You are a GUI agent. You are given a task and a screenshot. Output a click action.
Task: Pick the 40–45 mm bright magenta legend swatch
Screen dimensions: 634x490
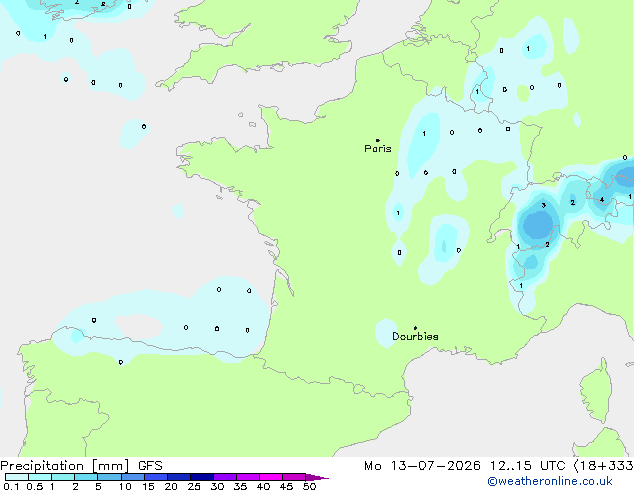click(271, 477)
